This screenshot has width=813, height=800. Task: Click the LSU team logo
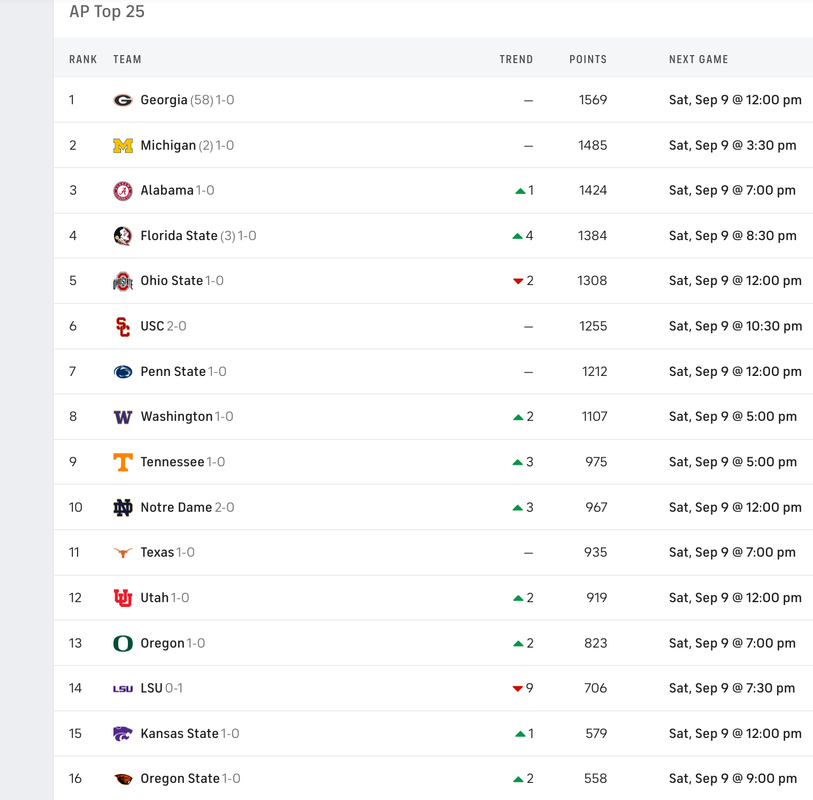123,689
